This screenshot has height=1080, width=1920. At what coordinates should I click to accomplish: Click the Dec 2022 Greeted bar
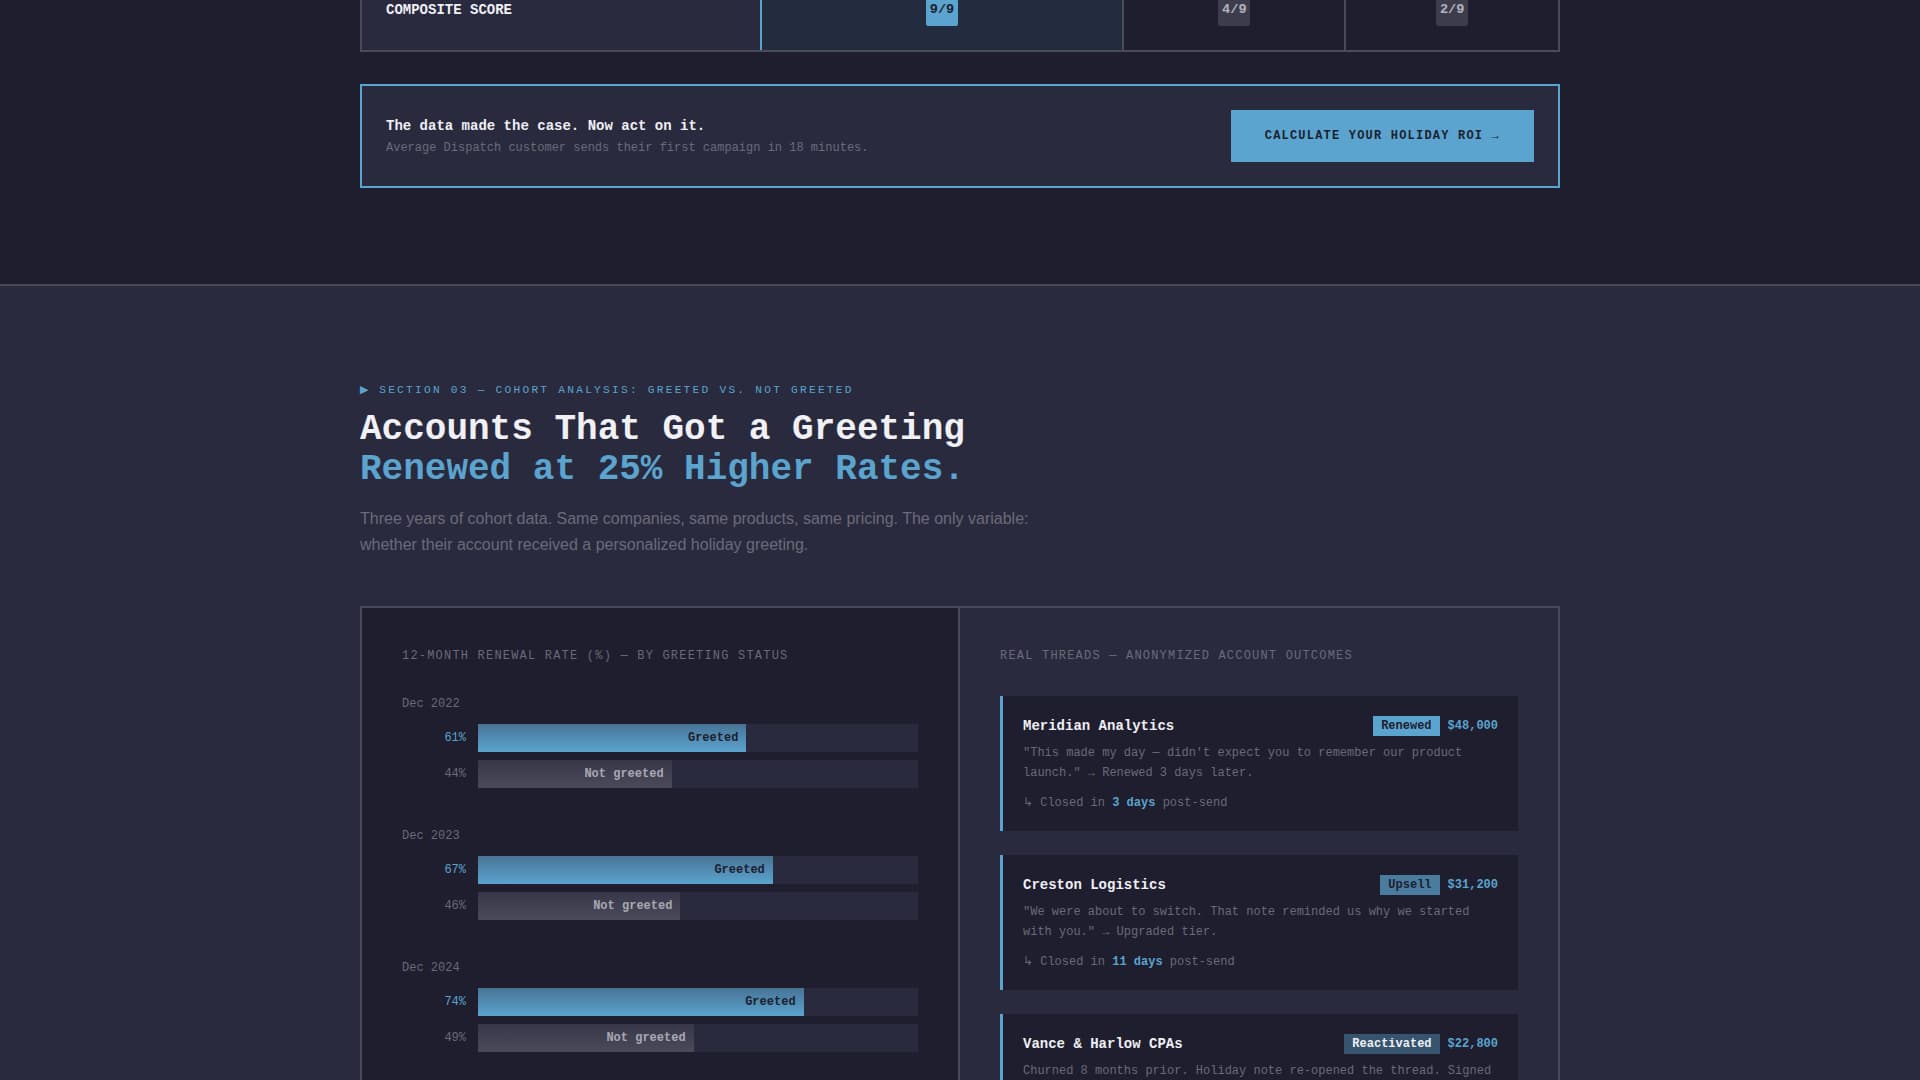(x=612, y=738)
